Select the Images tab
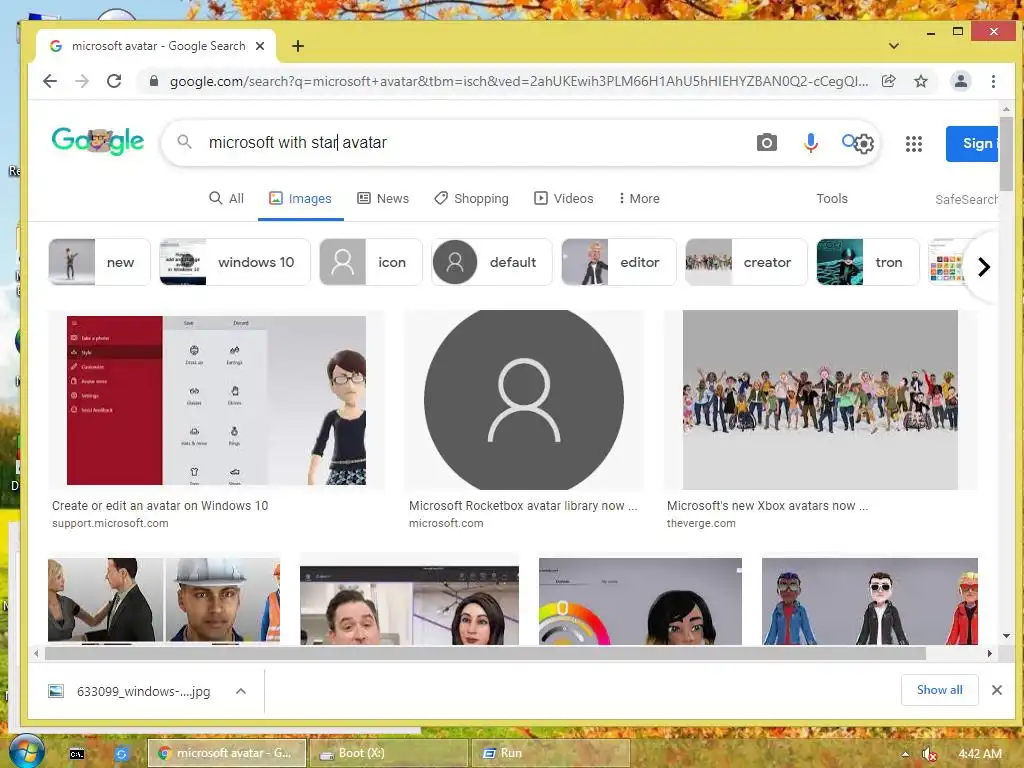This screenshot has width=1024, height=768. [300, 198]
